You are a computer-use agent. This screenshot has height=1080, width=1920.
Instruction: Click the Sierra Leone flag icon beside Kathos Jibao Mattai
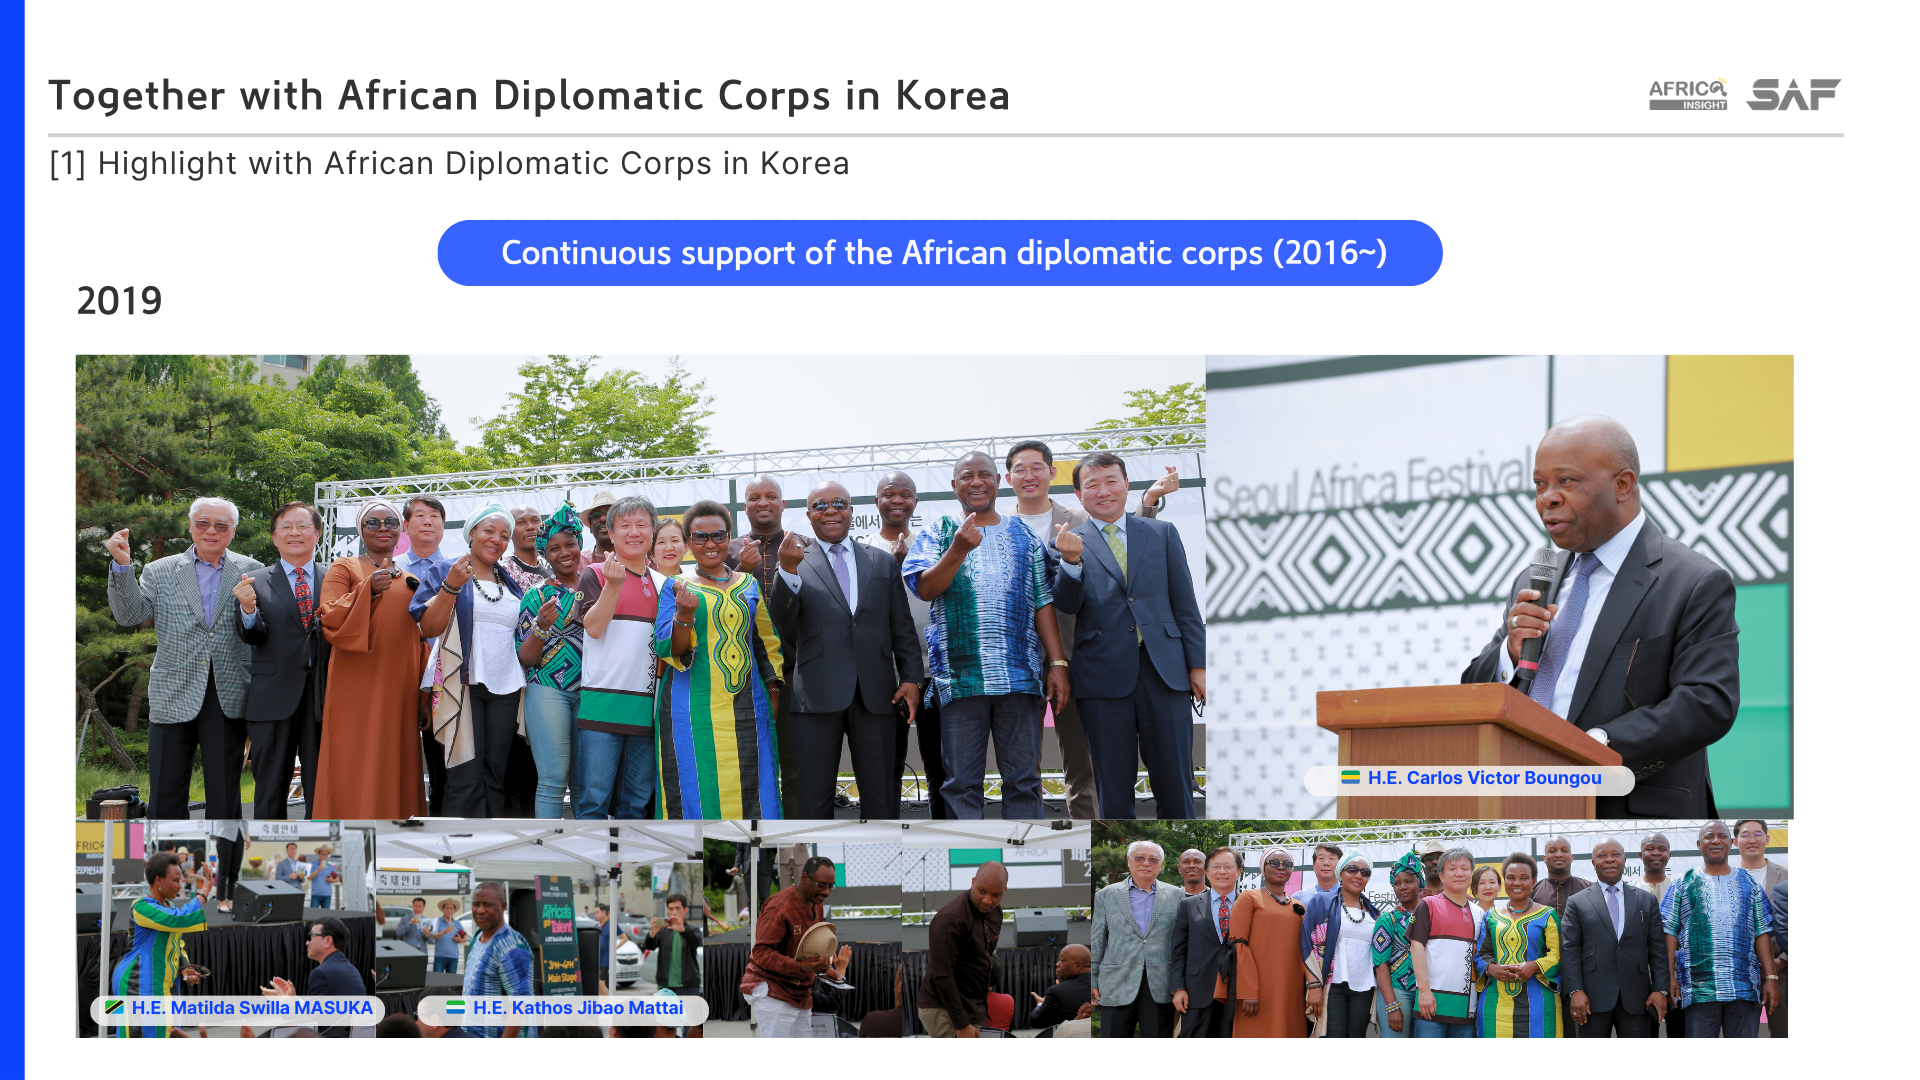(455, 1007)
